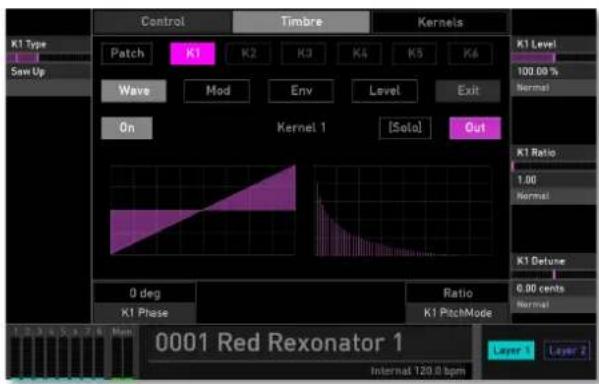599x384 pixels.
Task: Select kernel K4
Action: [x=359, y=53]
